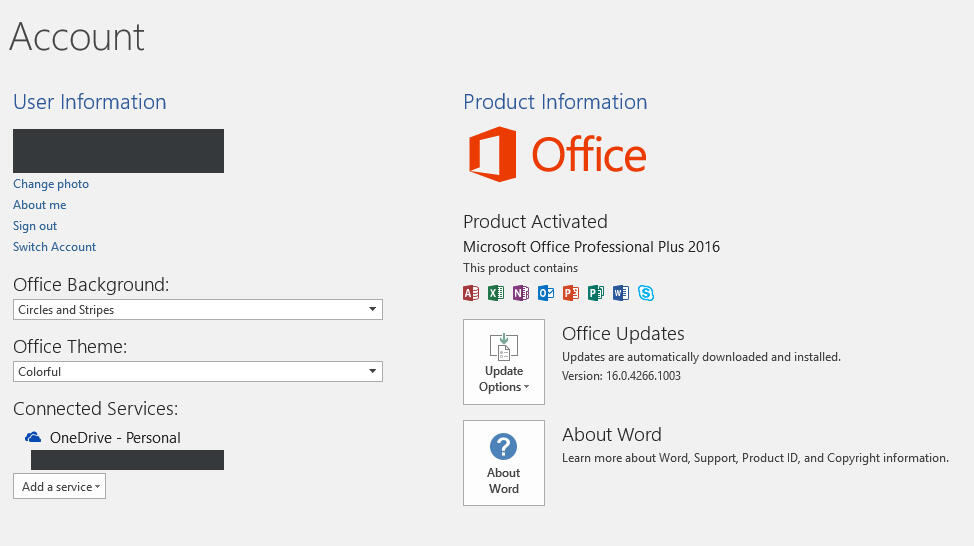Click the redacted OneDrive account email

click(x=127, y=460)
